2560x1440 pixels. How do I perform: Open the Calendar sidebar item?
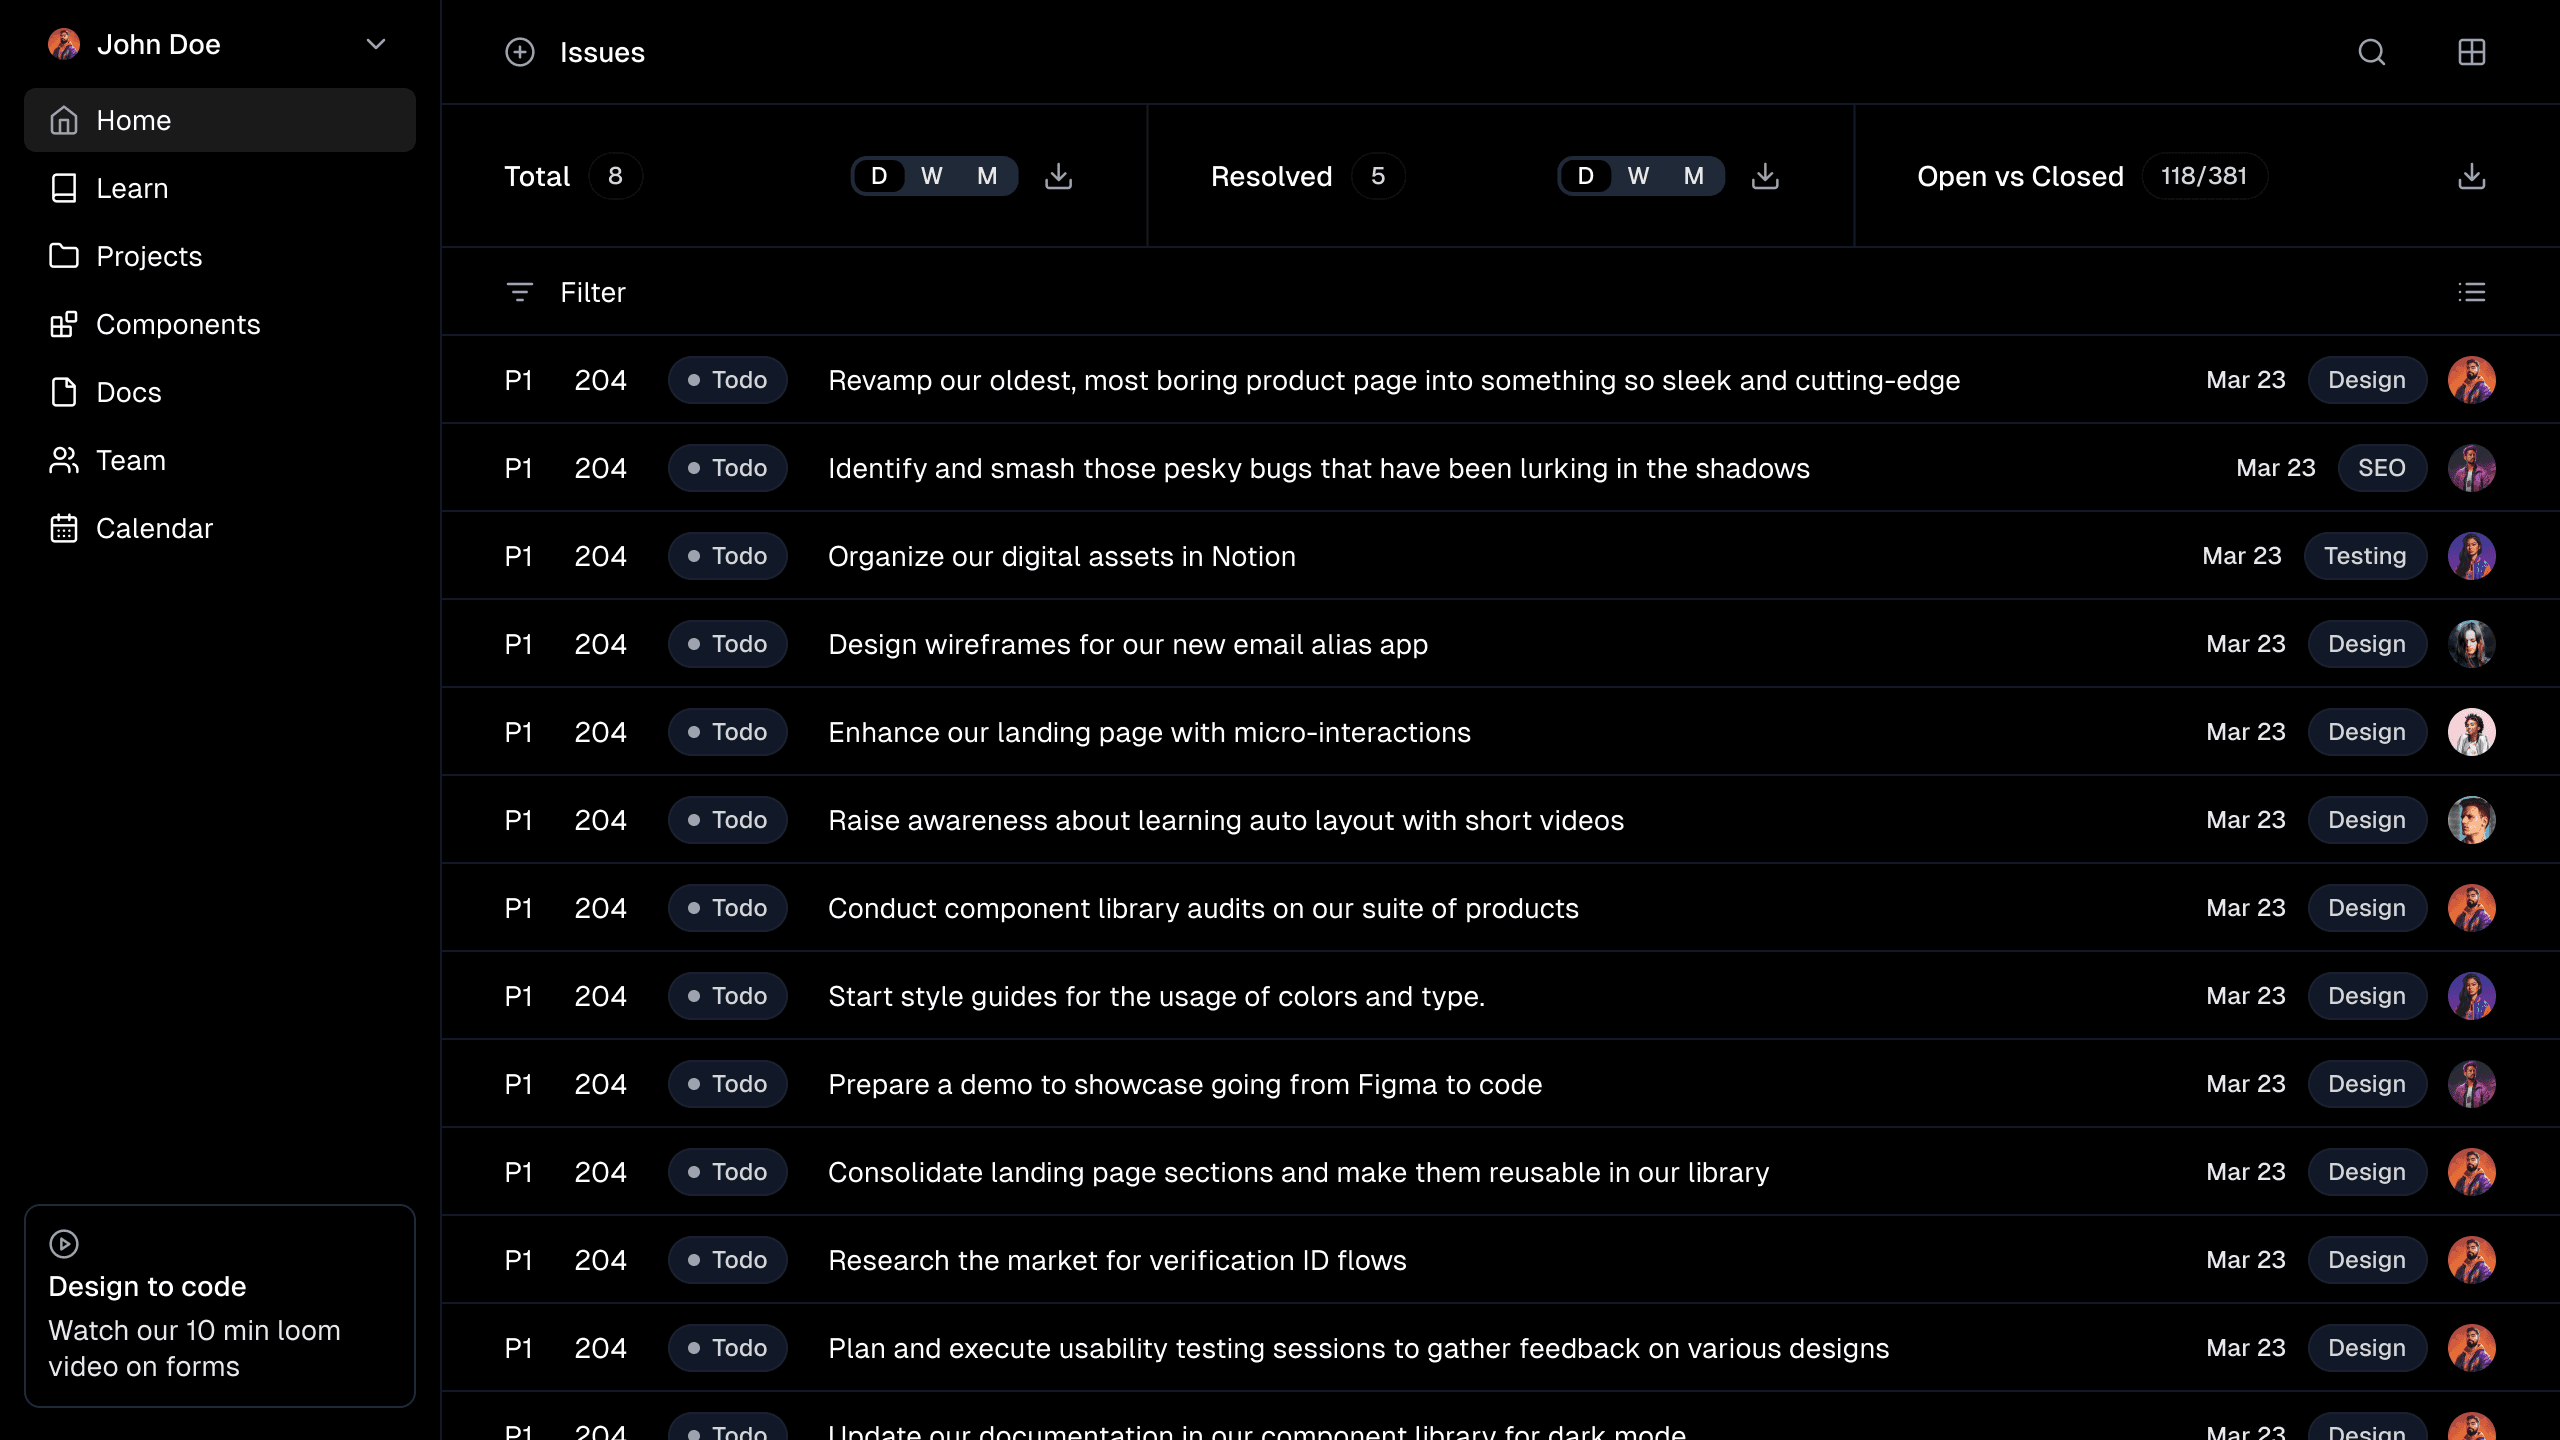coord(154,528)
